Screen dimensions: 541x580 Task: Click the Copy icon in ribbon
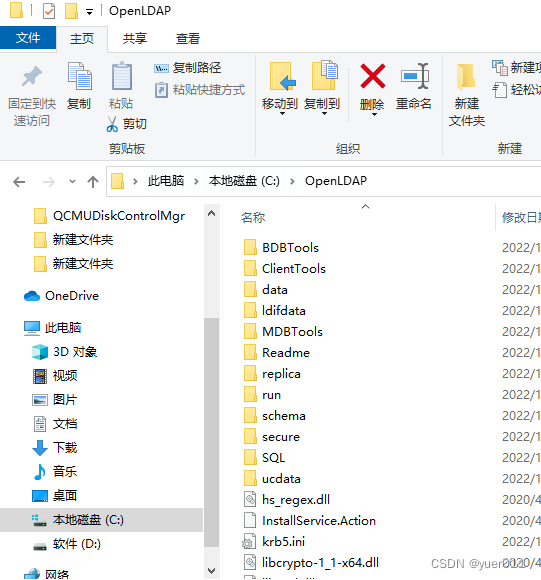80,76
